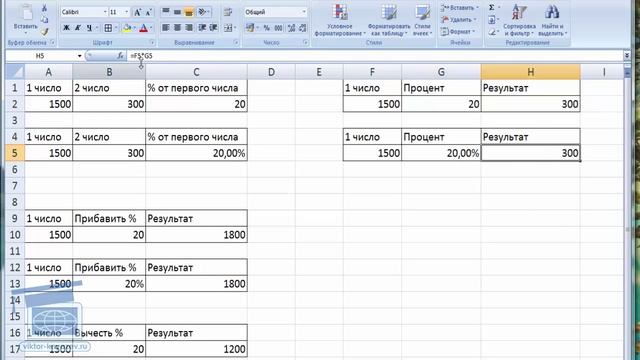Click the Select All corner button
The height and width of the screenshot is (360, 640).
15,72
